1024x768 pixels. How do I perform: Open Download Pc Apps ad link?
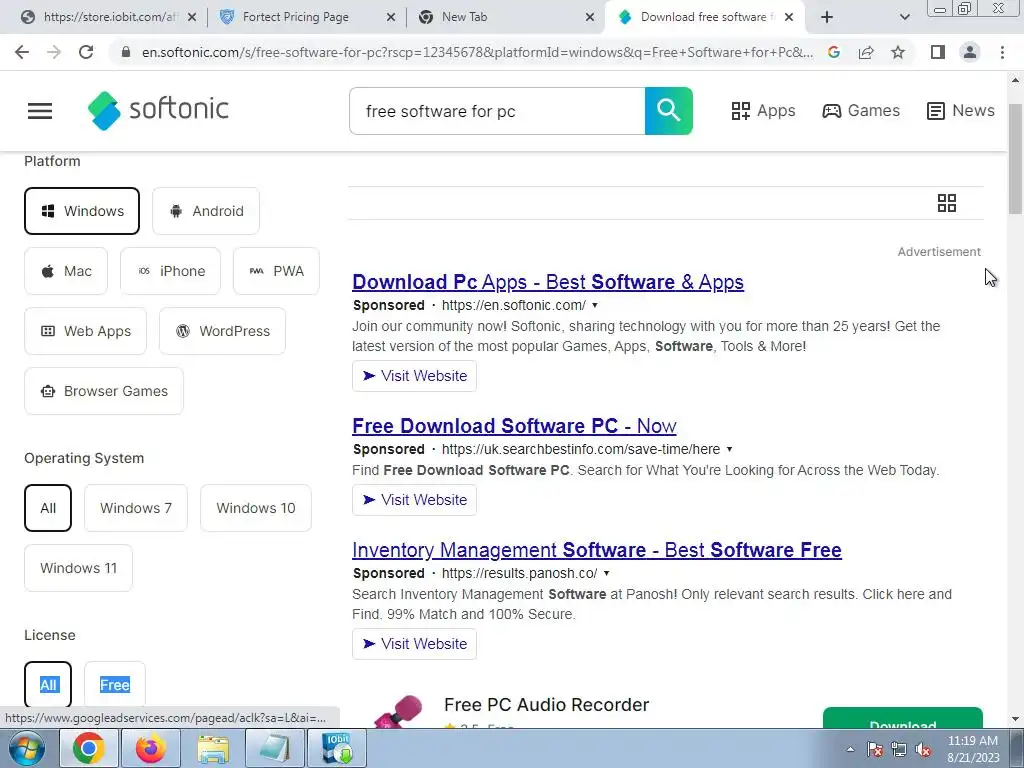[x=547, y=282]
